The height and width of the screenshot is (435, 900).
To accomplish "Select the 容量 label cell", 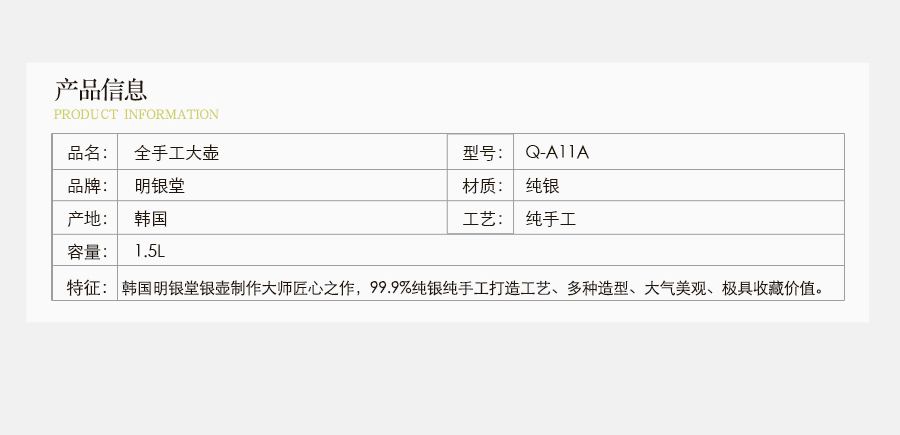I will (x=86, y=251).
